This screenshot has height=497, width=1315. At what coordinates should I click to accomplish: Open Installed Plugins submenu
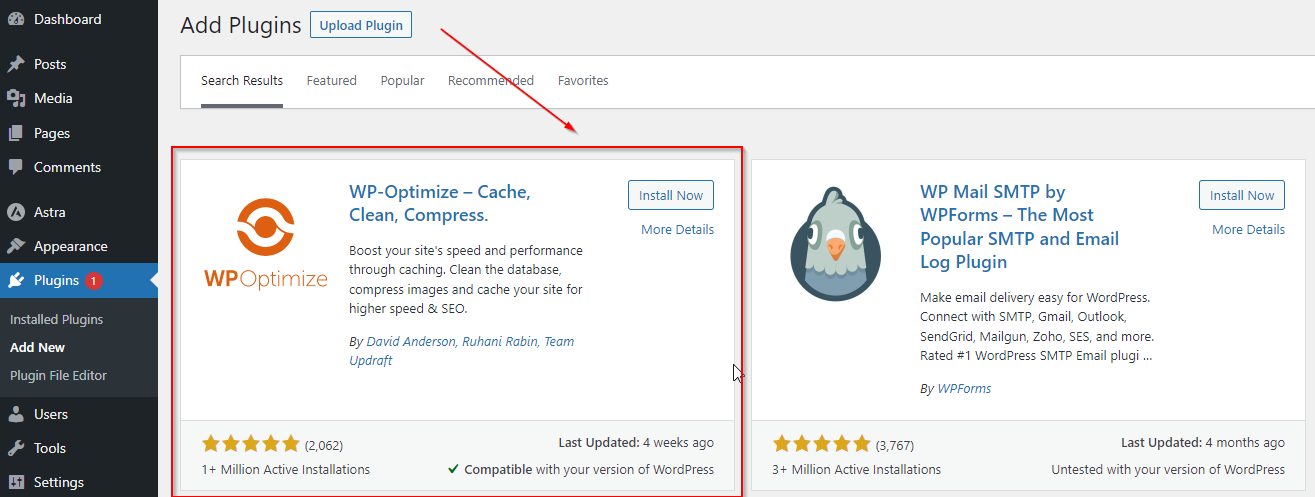pyautogui.click(x=57, y=319)
